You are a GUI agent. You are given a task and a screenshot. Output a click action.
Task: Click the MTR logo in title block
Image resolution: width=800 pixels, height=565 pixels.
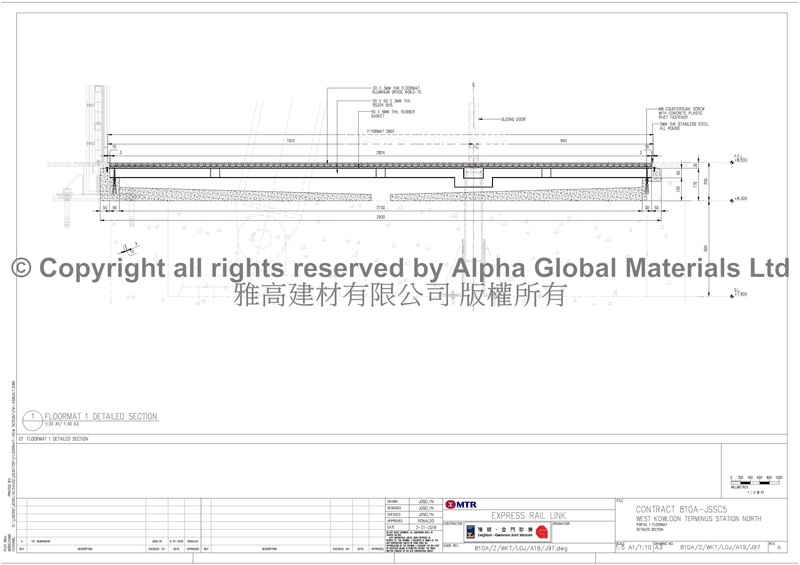pyautogui.click(x=460, y=504)
